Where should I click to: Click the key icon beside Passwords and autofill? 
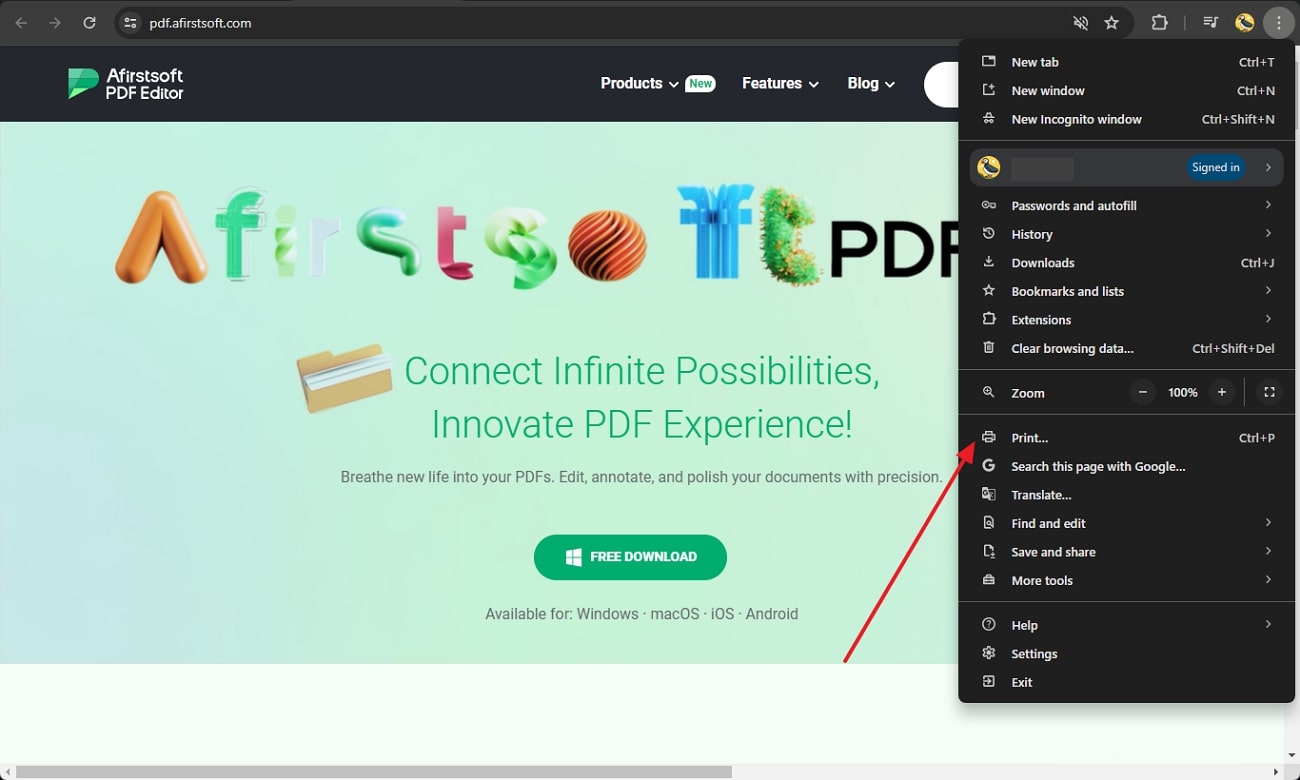pyautogui.click(x=989, y=205)
